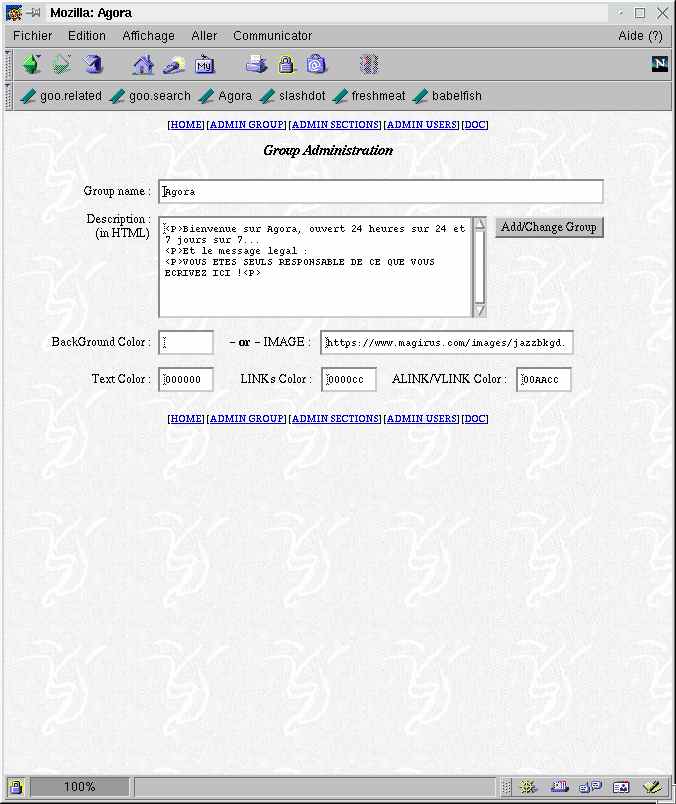
Task: Go to Home via toolbar house icon
Action: click(144, 65)
